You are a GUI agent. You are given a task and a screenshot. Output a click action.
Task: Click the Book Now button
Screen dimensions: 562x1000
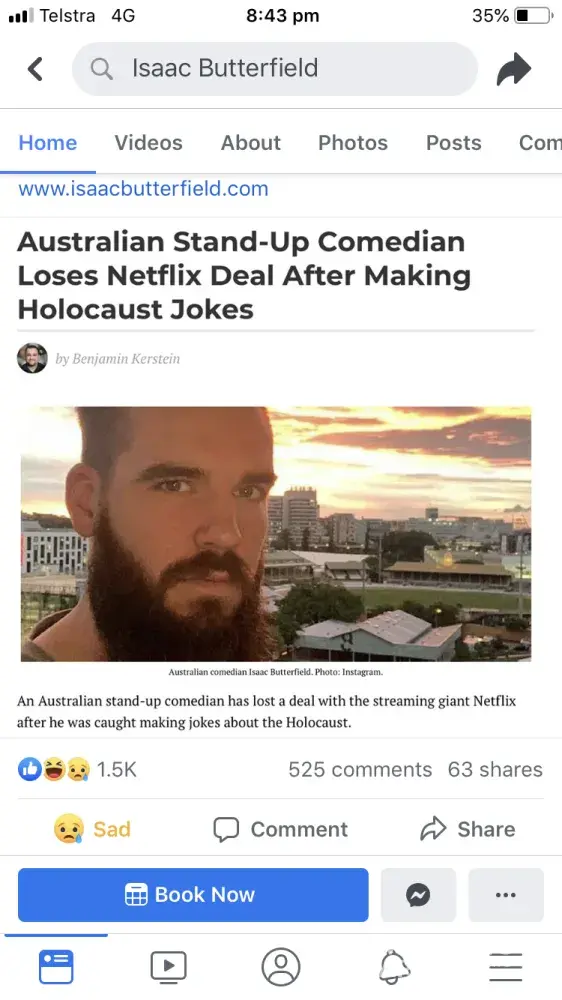tap(193, 895)
